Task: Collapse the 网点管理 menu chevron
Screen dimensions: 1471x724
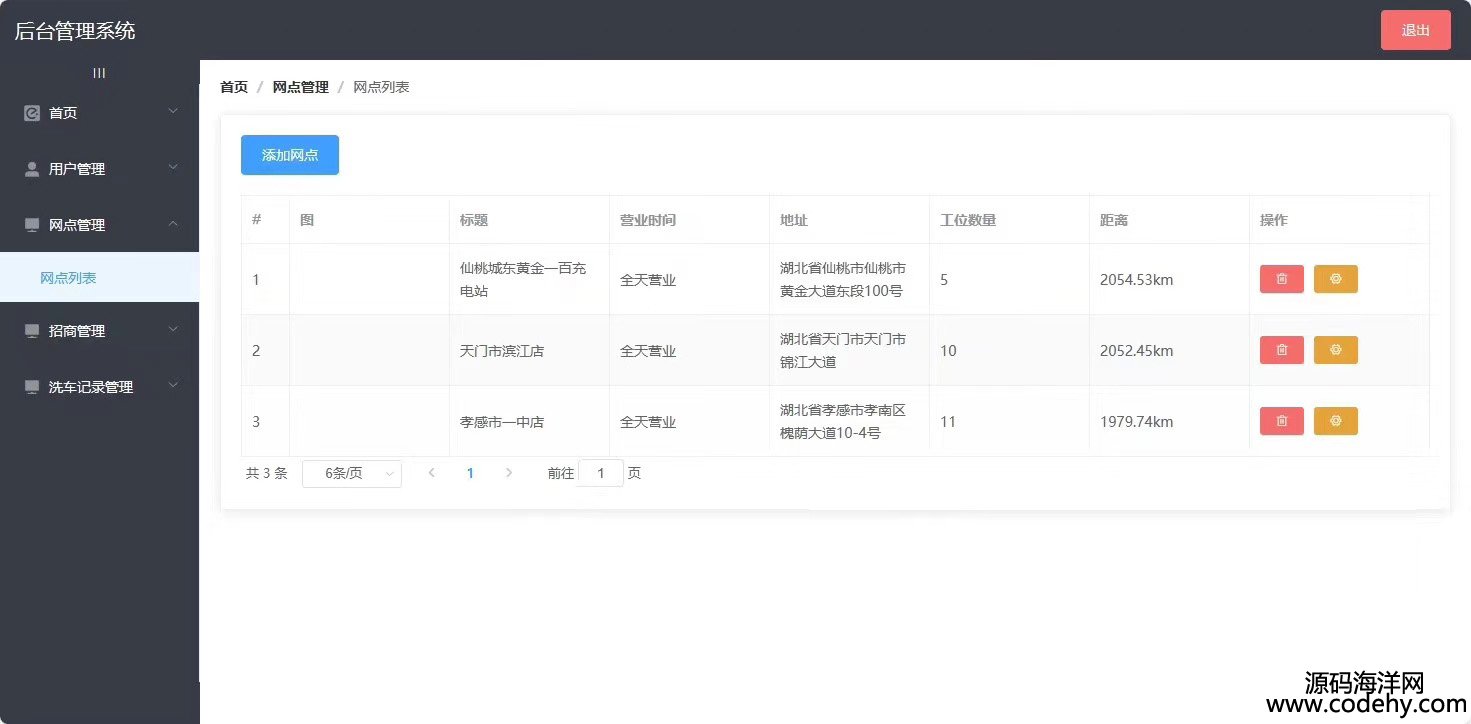Action: [x=173, y=224]
